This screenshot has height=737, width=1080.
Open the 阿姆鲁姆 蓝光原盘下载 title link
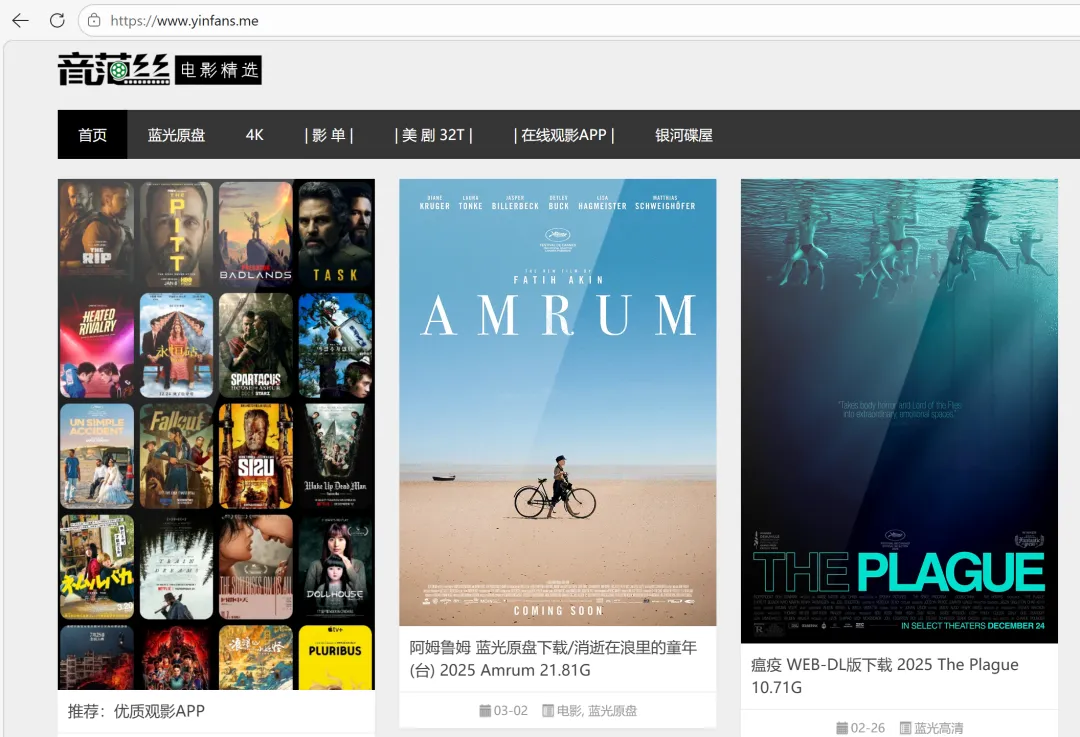click(553, 658)
